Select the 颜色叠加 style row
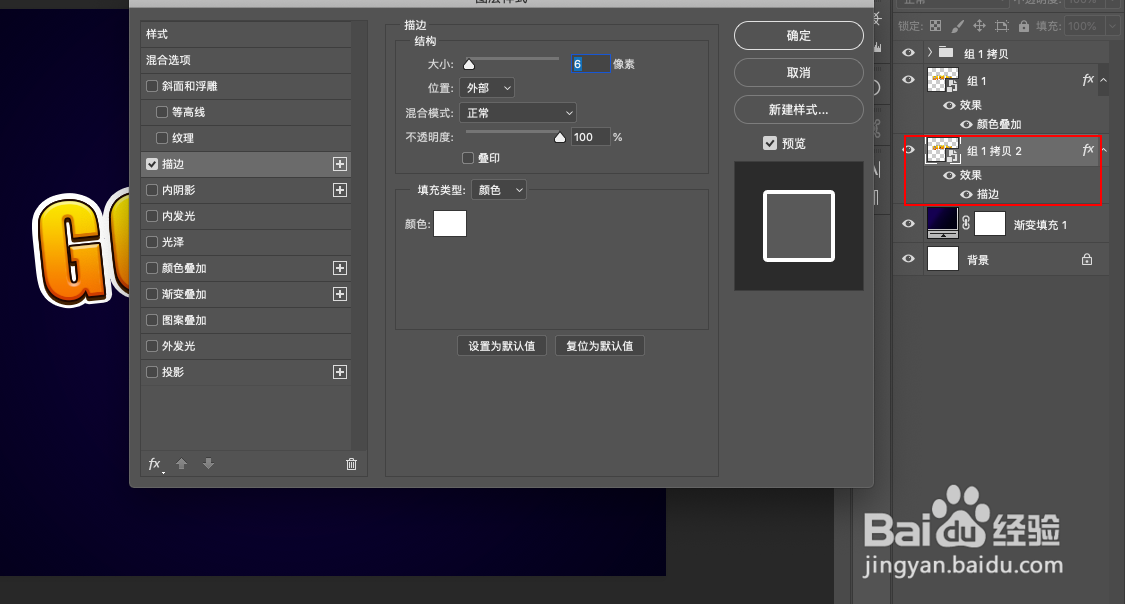Viewport: 1125px width, 604px height. click(x=246, y=268)
